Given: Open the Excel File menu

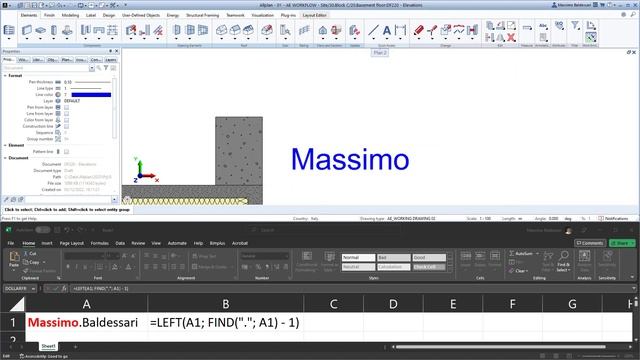Looking at the screenshot, I should pos(11,243).
